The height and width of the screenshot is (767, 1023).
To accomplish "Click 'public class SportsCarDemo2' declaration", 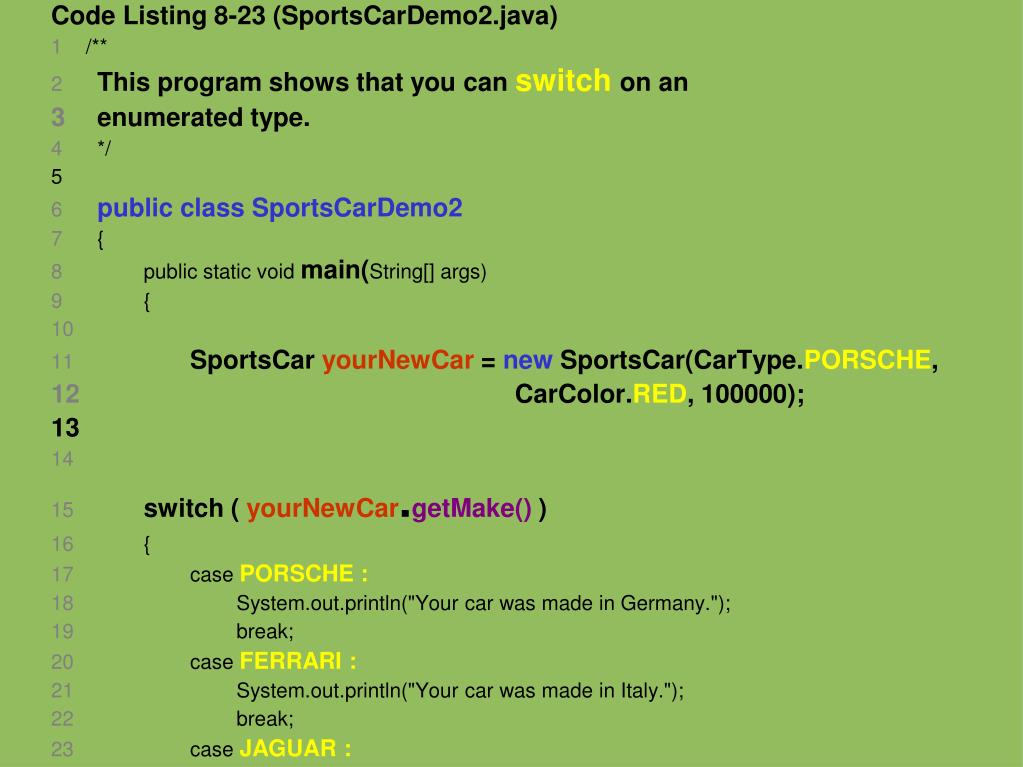I will pos(280,208).
